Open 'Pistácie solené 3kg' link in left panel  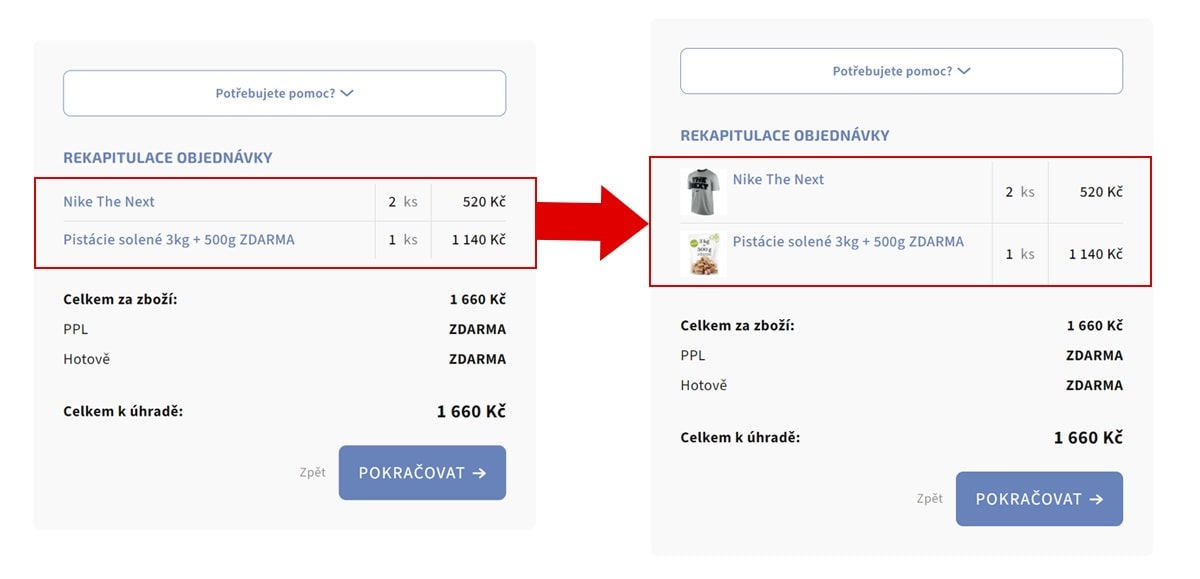[179, 240]
